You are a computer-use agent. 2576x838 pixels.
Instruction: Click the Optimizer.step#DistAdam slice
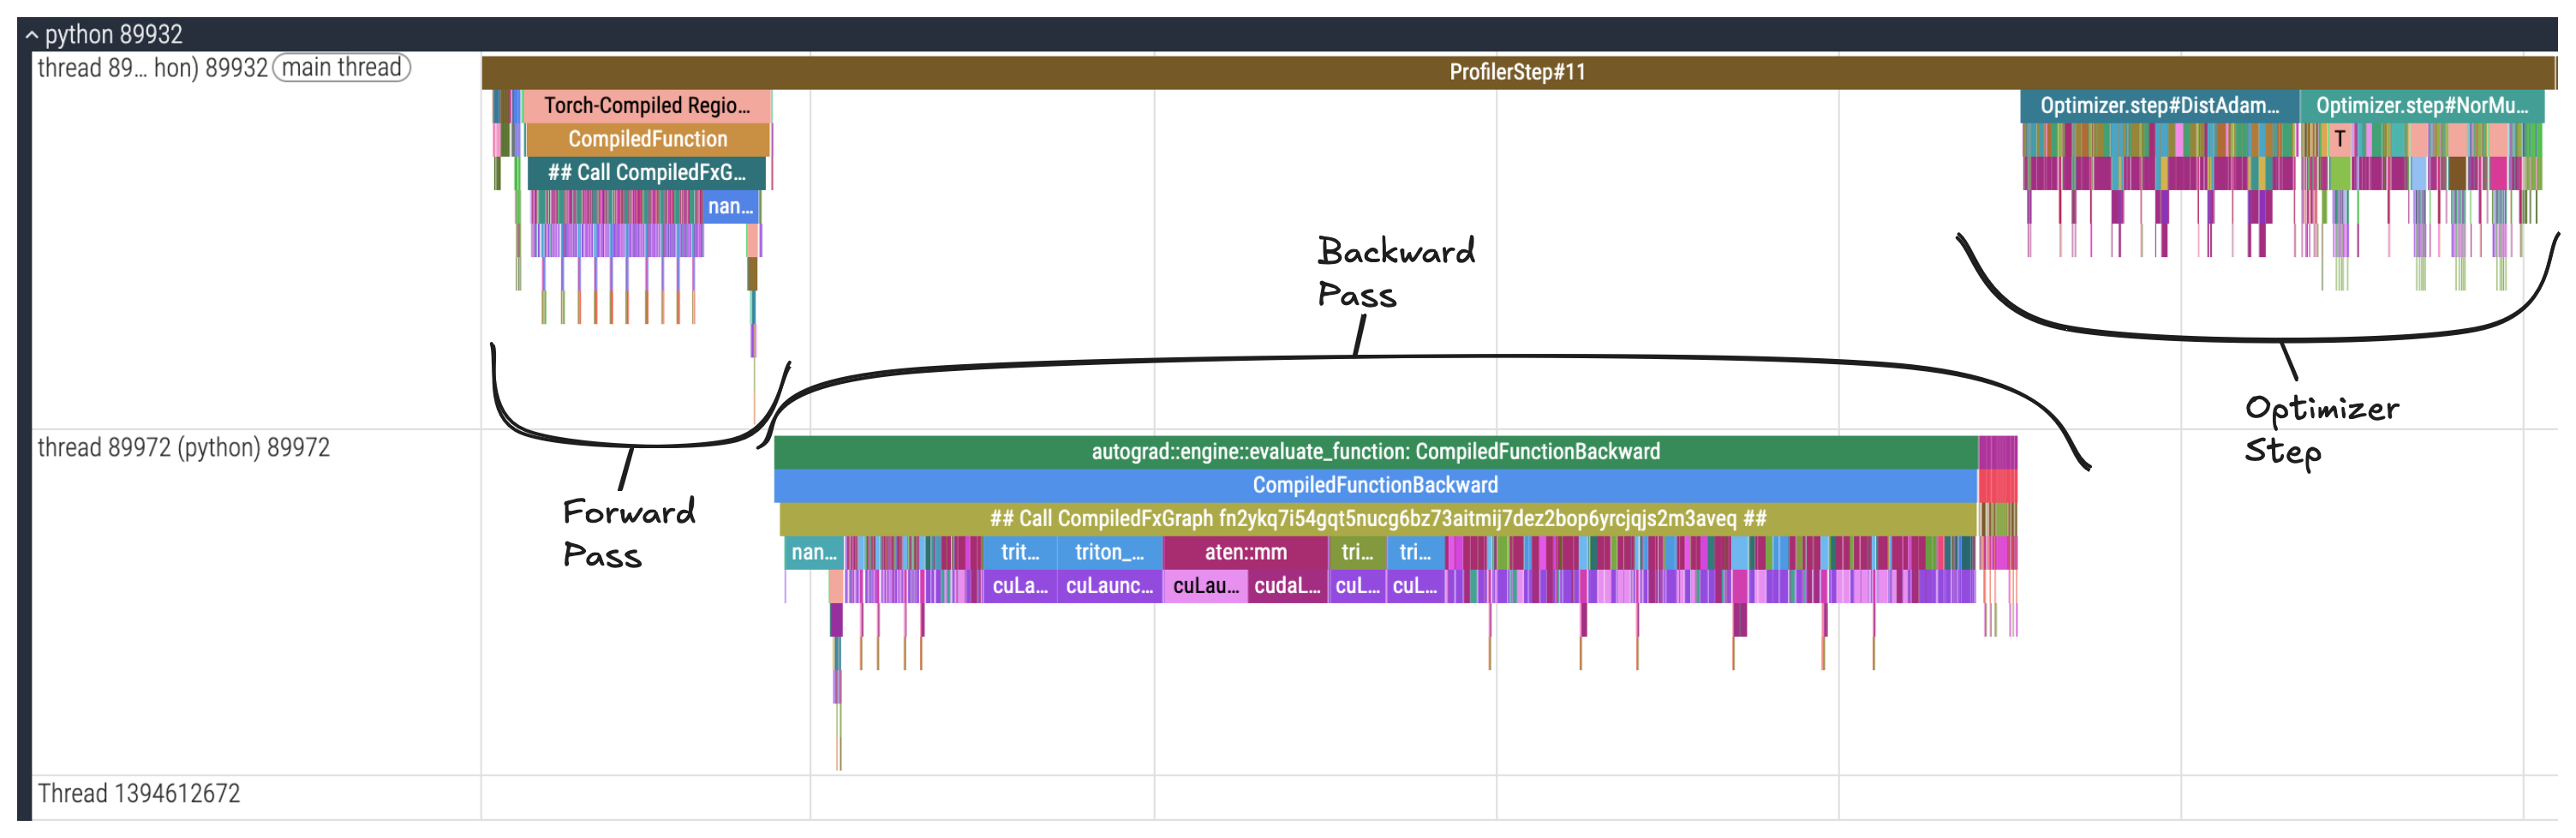coord(2158,106)
